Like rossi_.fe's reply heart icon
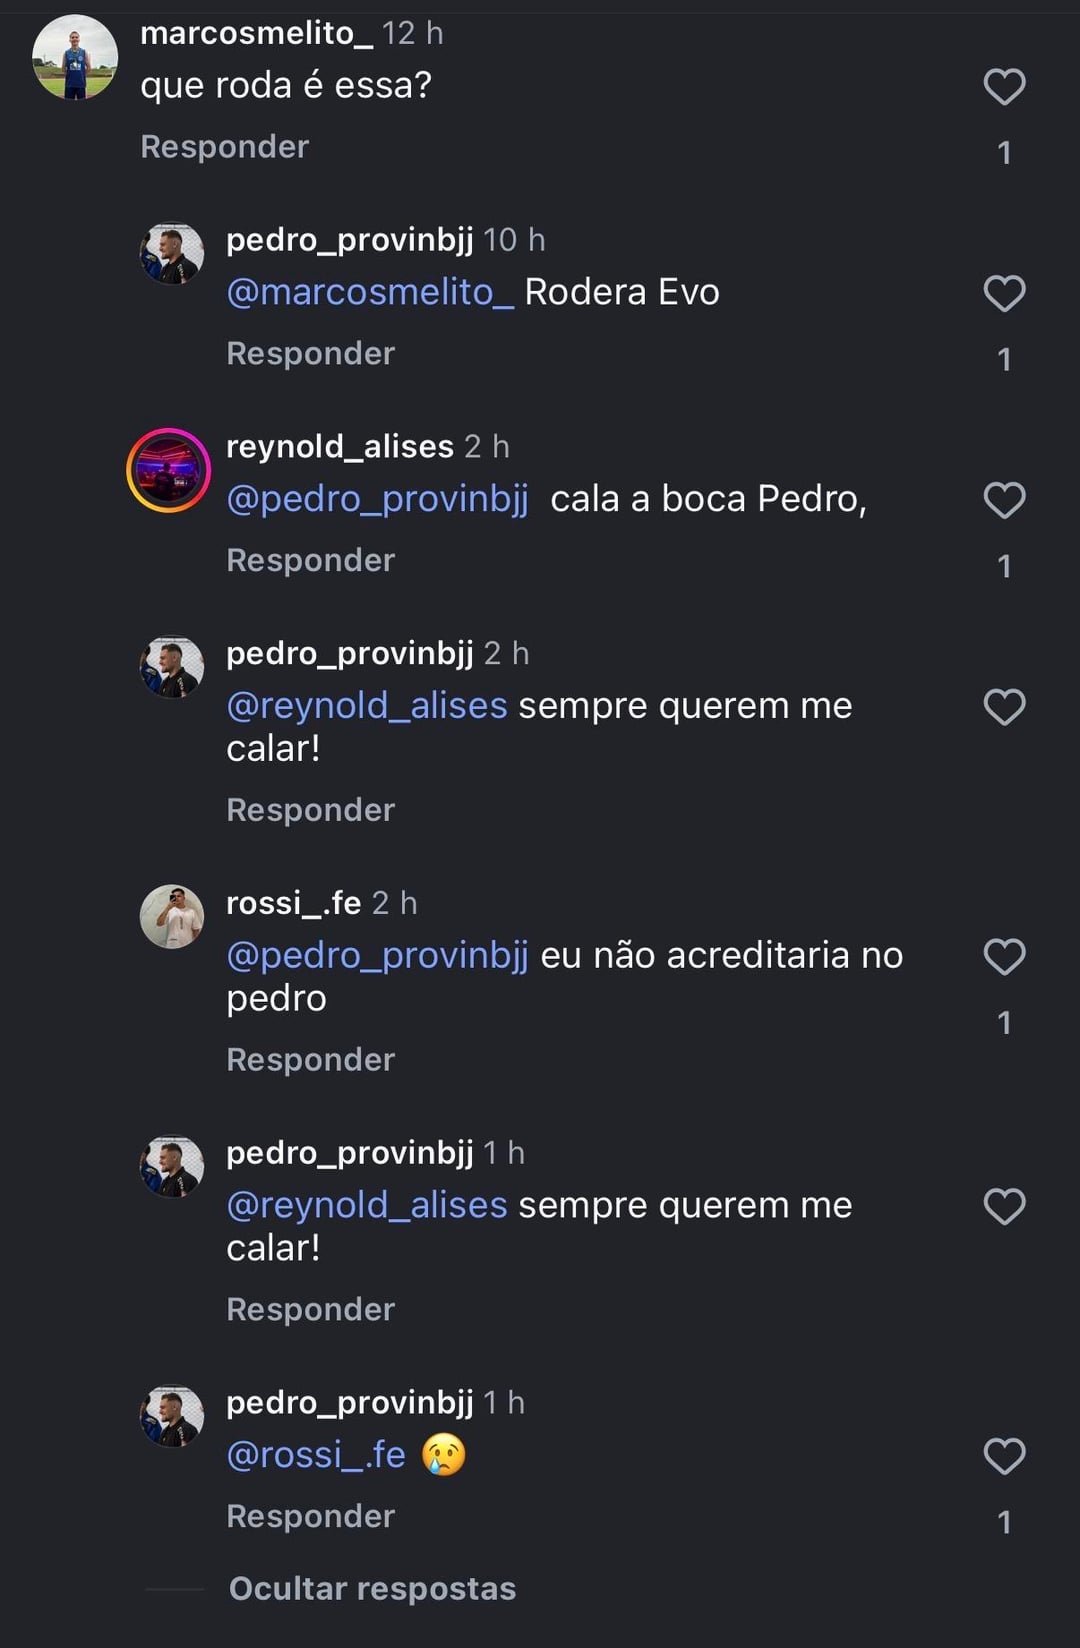Screen dimensions: 1080x1648 [x=1004, y=957]
